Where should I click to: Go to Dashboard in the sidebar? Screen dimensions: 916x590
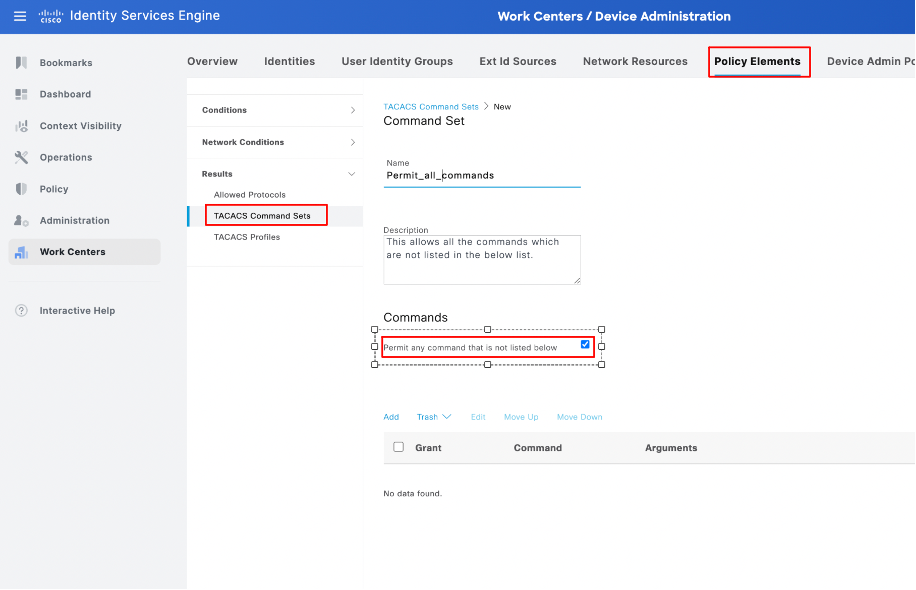pyautogui.click(x=65, y=94)
